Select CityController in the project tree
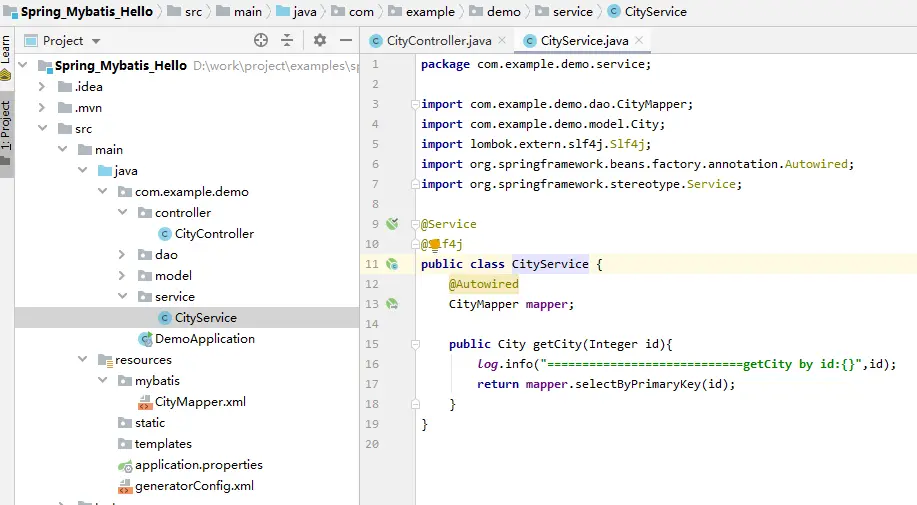The image size is (917, 505). 206,234
